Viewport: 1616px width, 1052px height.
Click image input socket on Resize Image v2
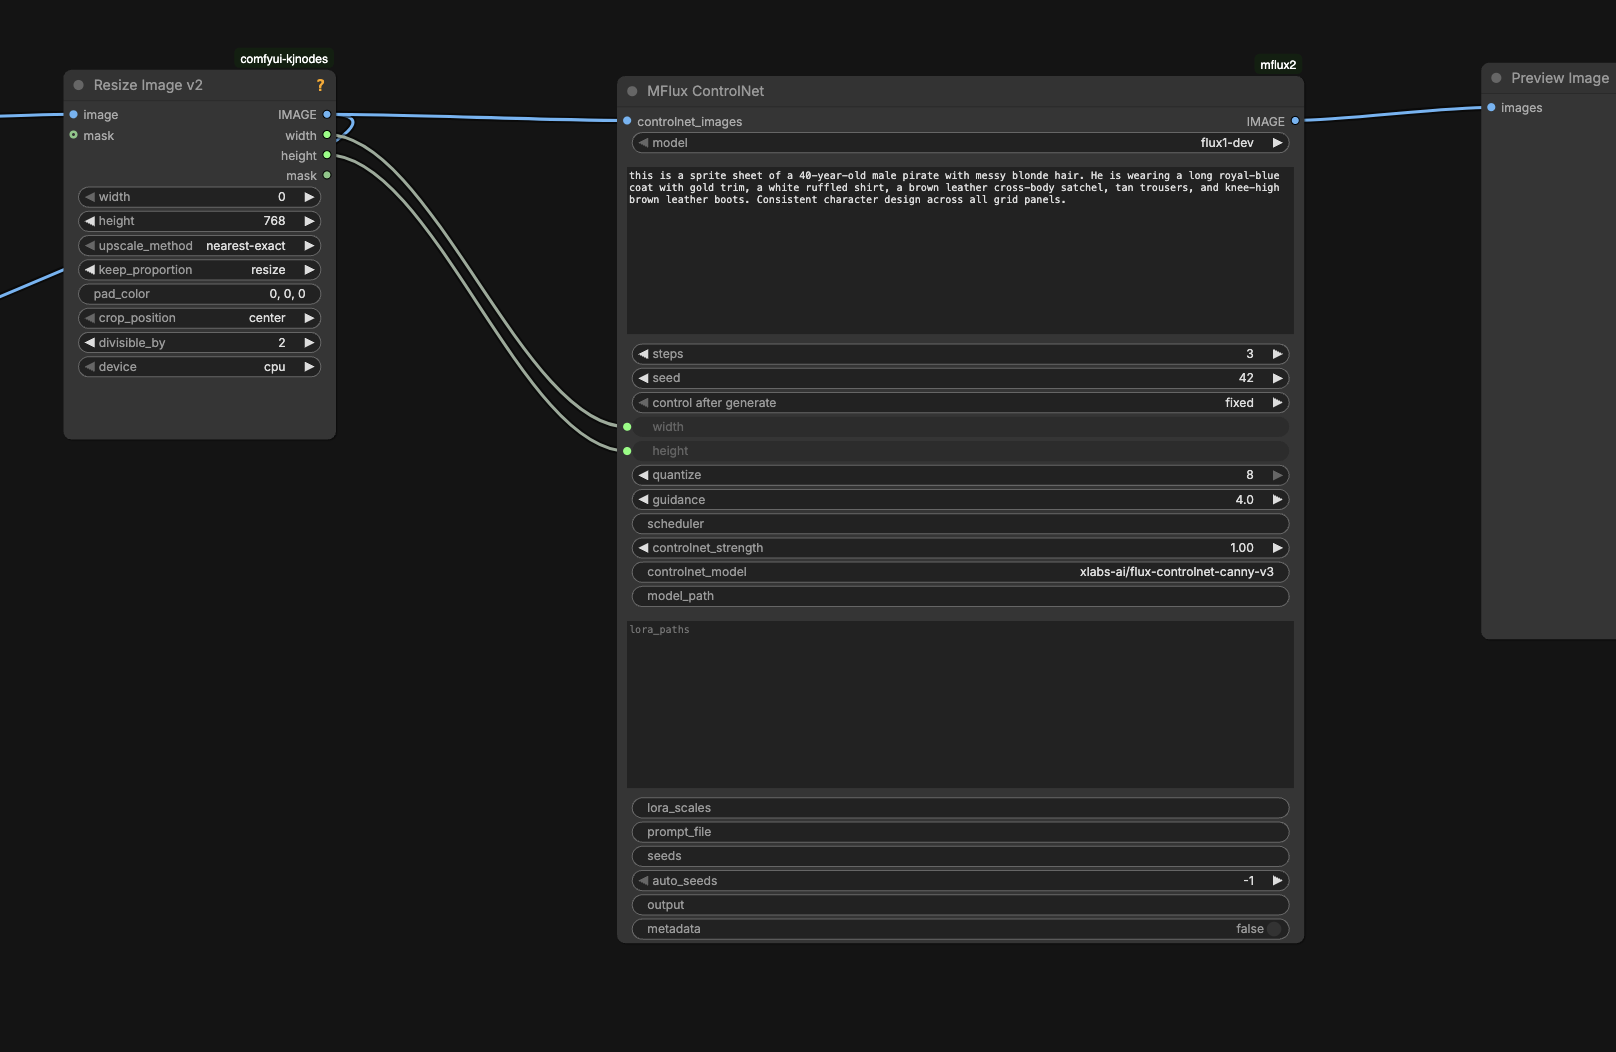click(x=74, y=115)
